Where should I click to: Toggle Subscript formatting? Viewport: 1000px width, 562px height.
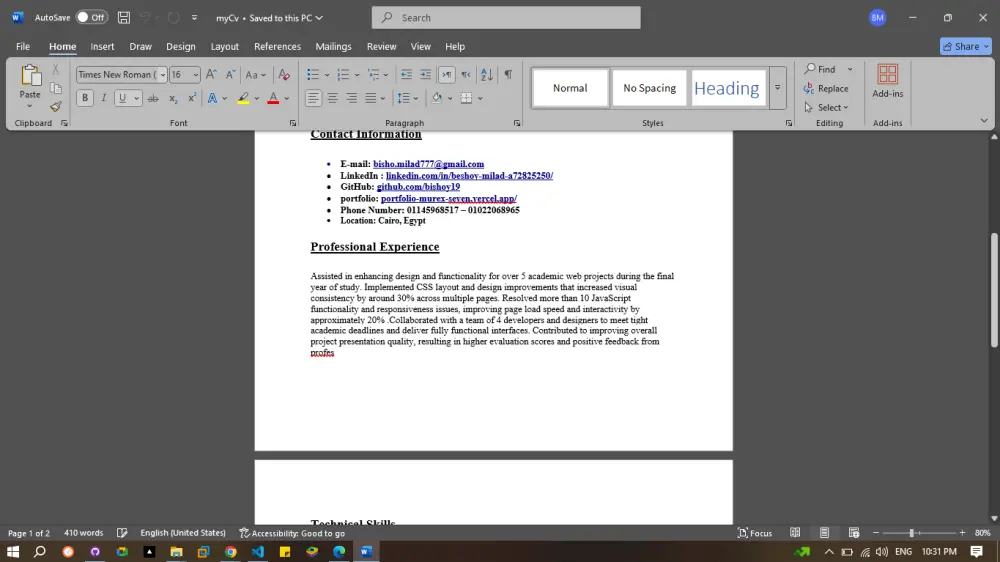point(173,98)
